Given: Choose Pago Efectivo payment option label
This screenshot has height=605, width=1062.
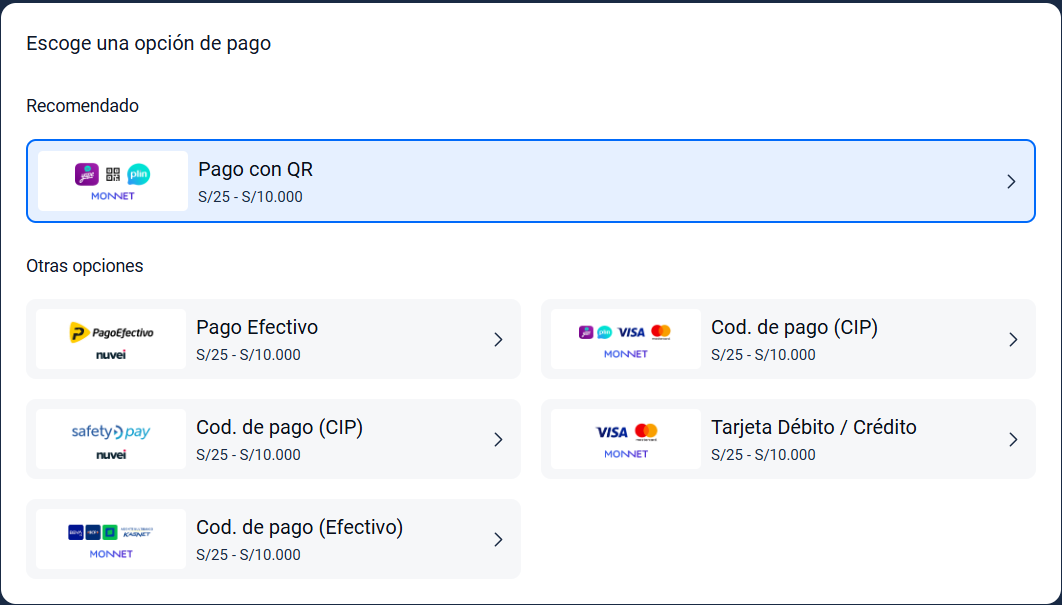Looking at the screenshot, I should click(x=257, y=327).
